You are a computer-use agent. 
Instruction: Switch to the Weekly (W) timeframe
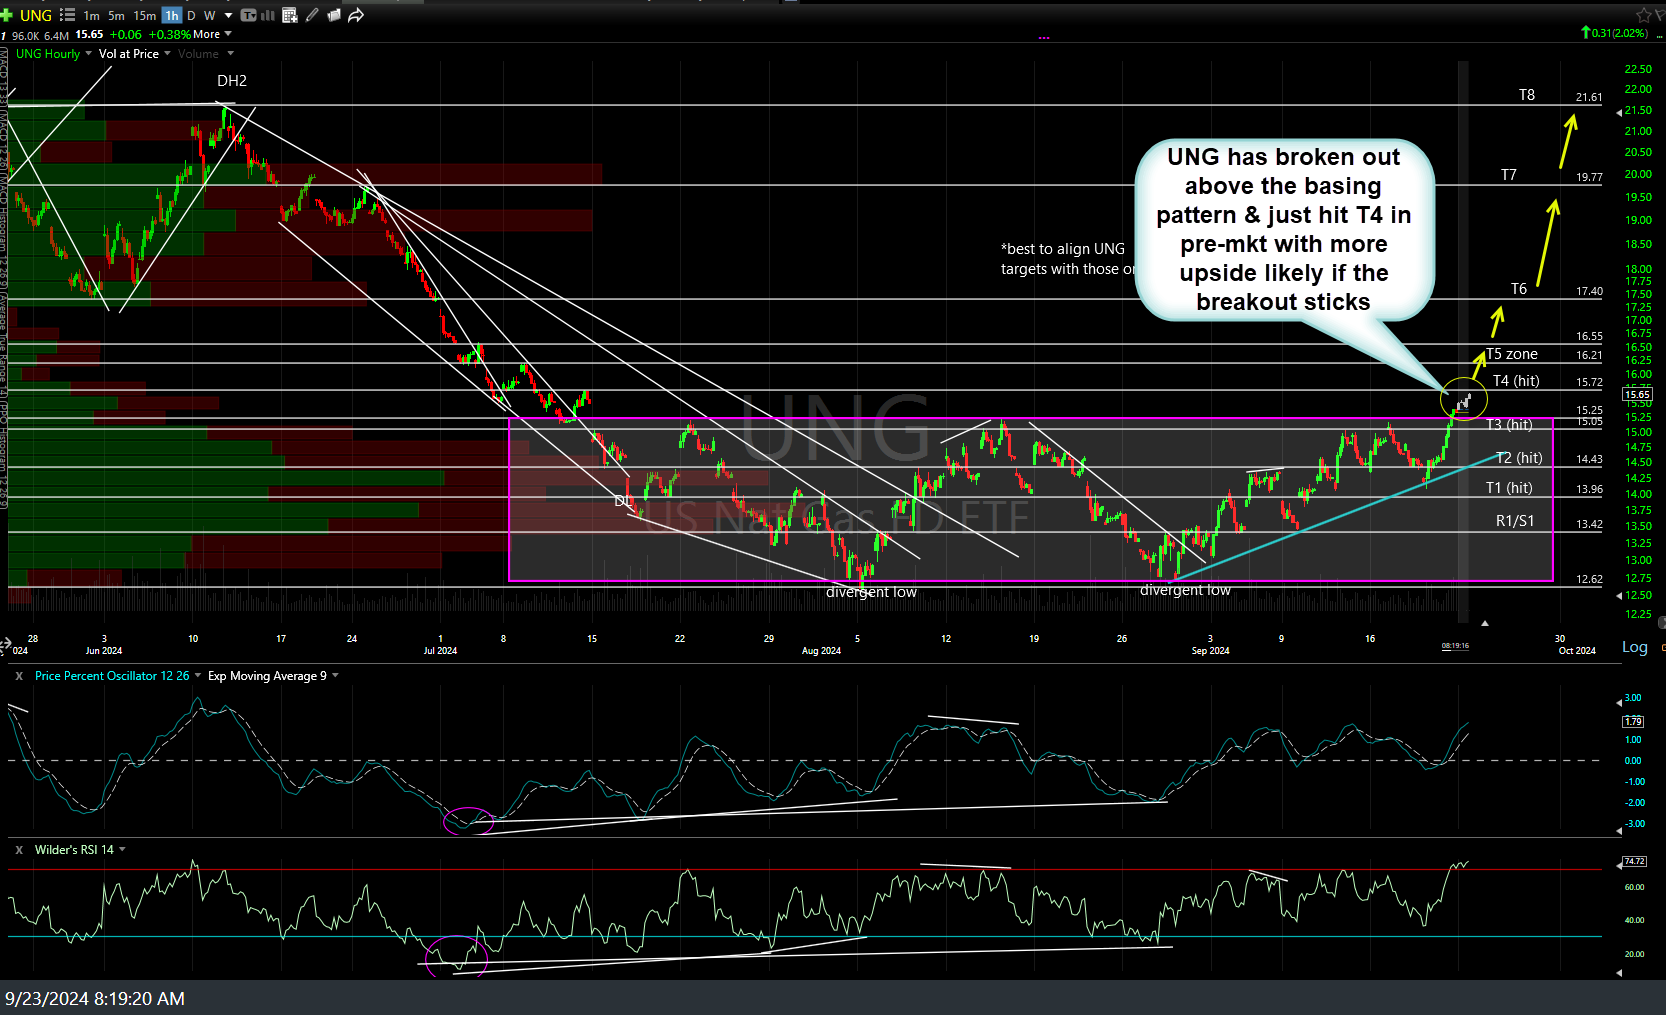[x=209, y=15]
